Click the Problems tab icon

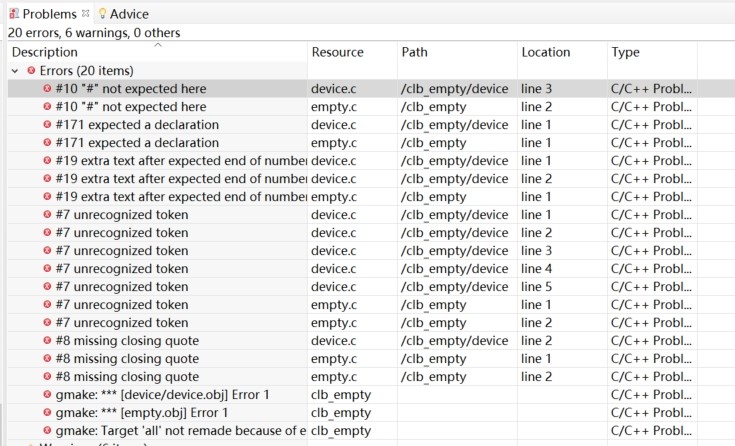pos(14,14)
